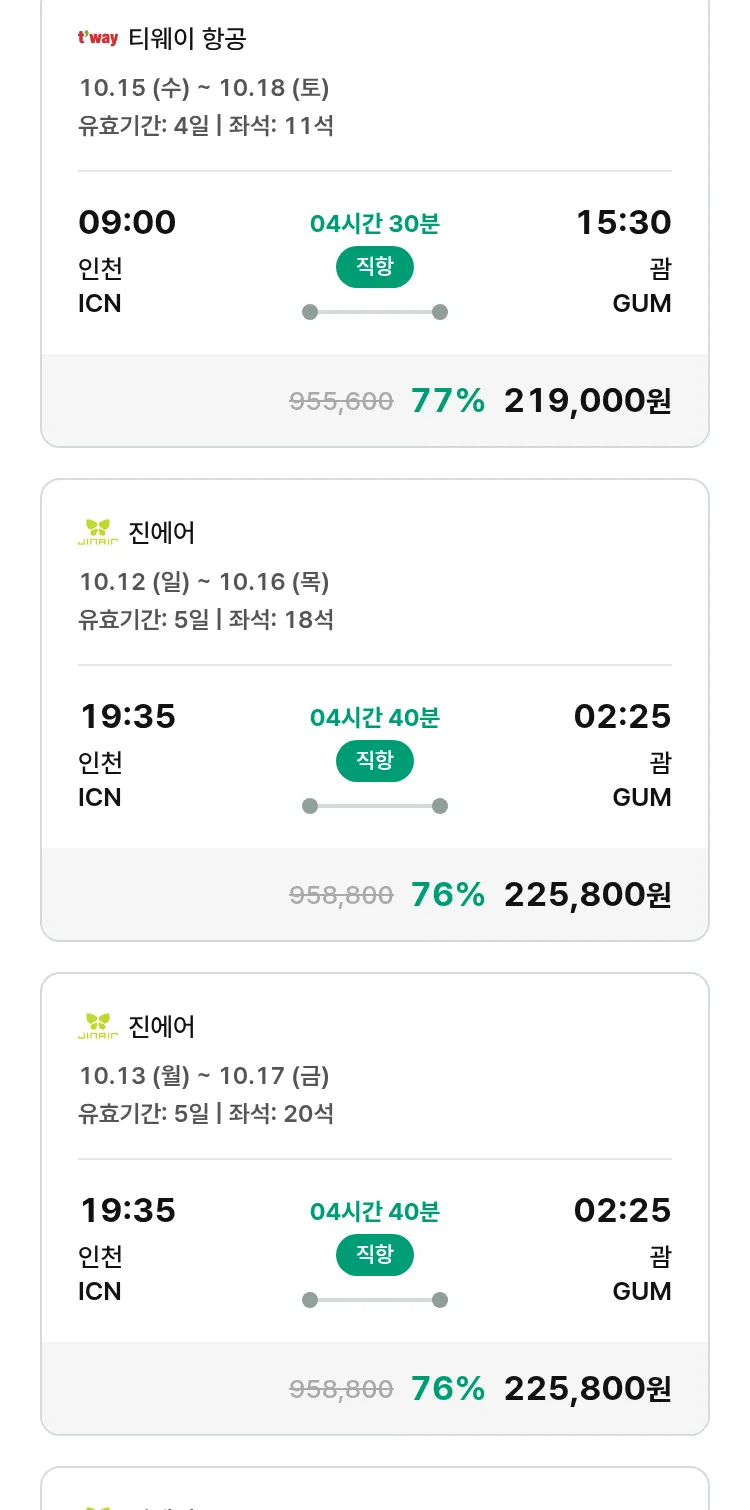
Task: Click the t'way airline logo
Action: [98, 39]
